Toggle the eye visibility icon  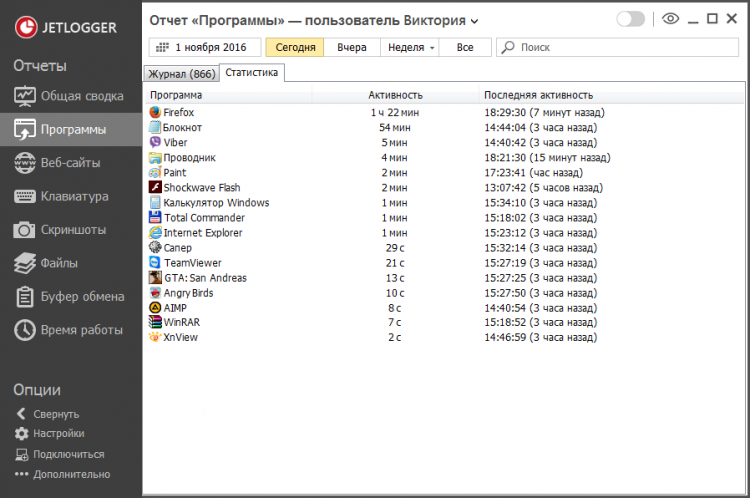pos(671,19)
